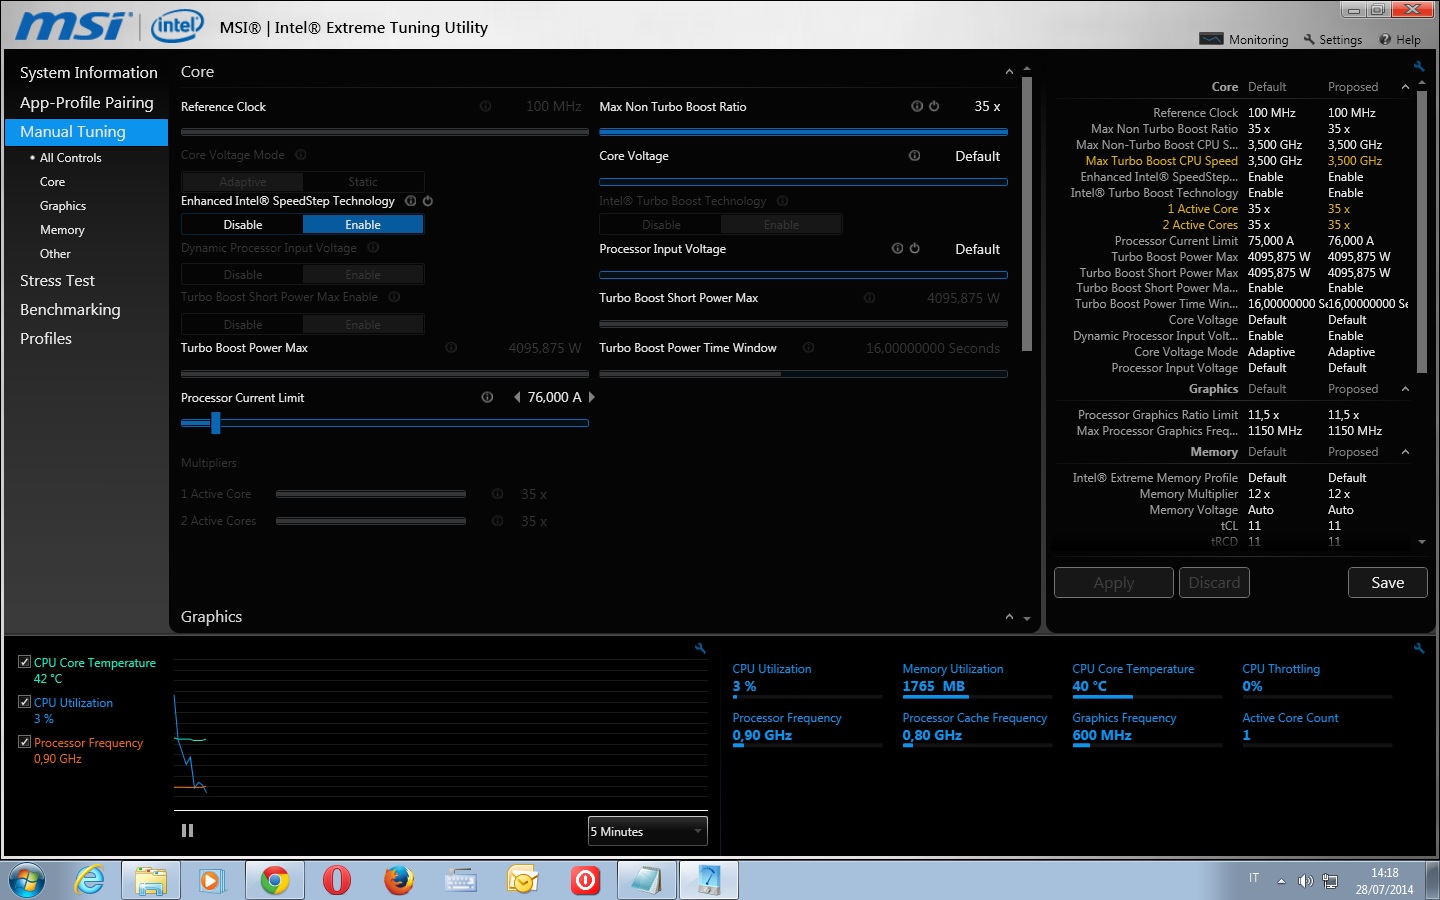This screenshot has height=900, width=1440.
Task: Select Memory under Manual Tuning
Action: (62, 230)
